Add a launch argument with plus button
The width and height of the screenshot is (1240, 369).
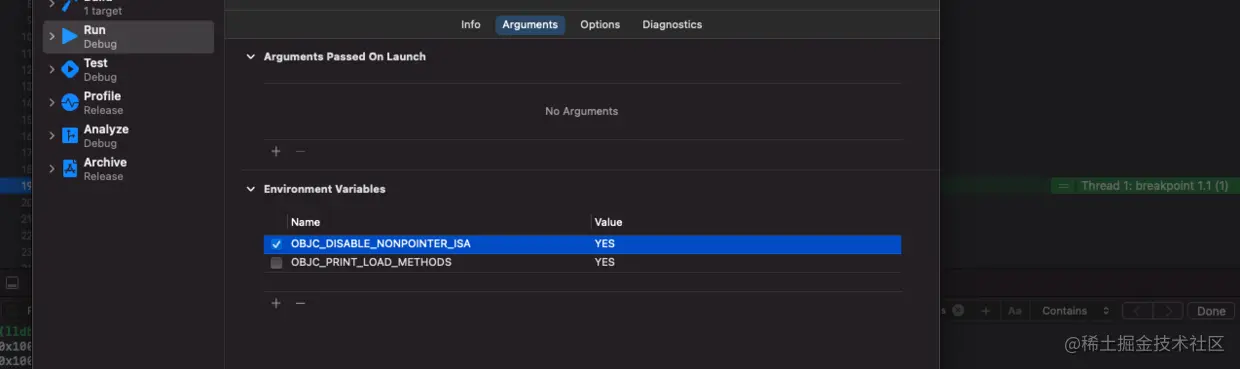(x=276, y=151)
